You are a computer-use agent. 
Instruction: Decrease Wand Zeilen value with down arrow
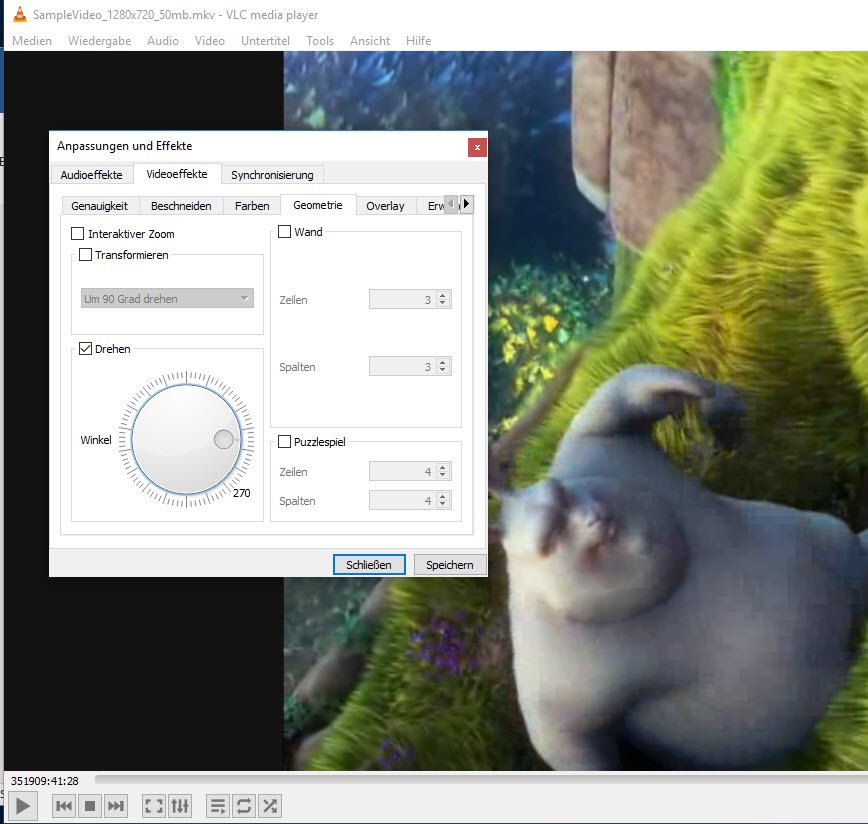tap(442, 303)
